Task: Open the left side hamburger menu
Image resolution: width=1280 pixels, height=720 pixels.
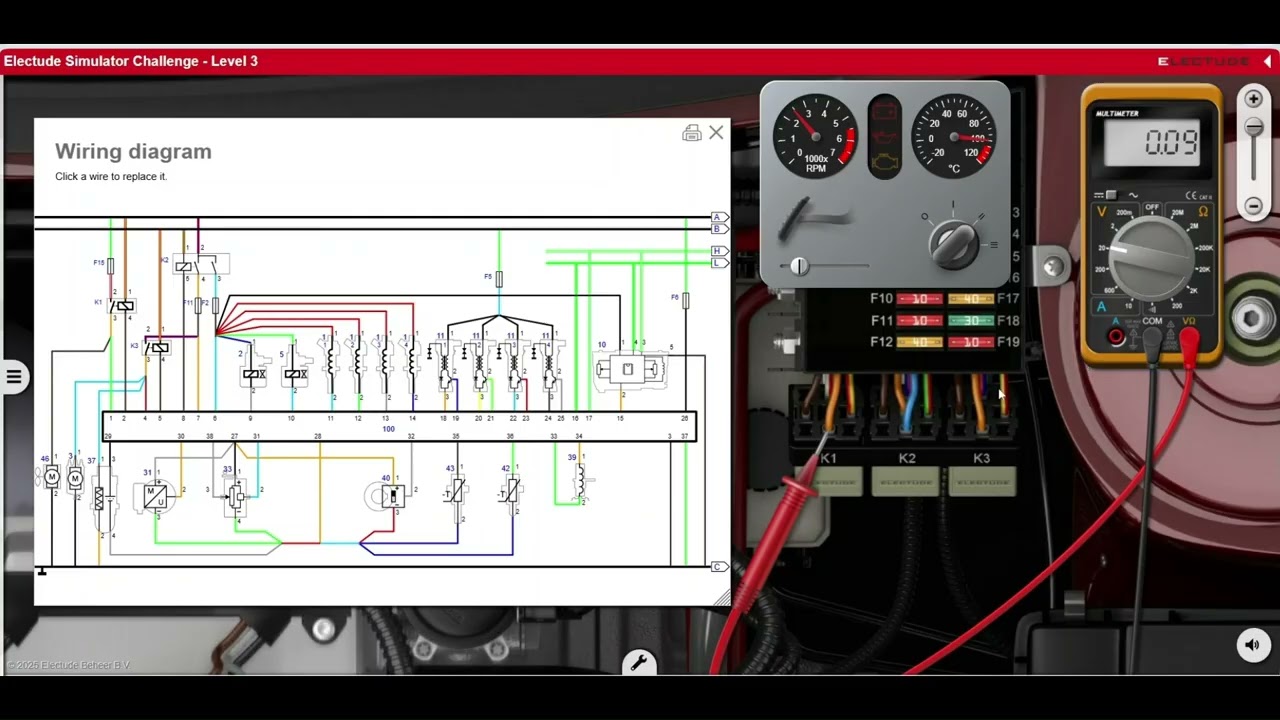Action: (x=14, y=377)
